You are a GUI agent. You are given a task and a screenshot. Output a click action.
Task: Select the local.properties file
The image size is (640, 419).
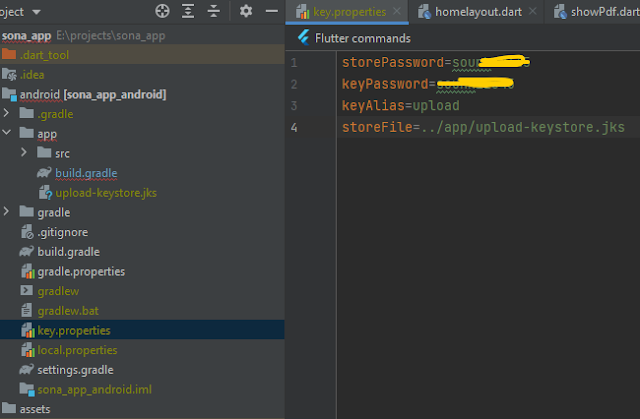click(x=76, y=350)
